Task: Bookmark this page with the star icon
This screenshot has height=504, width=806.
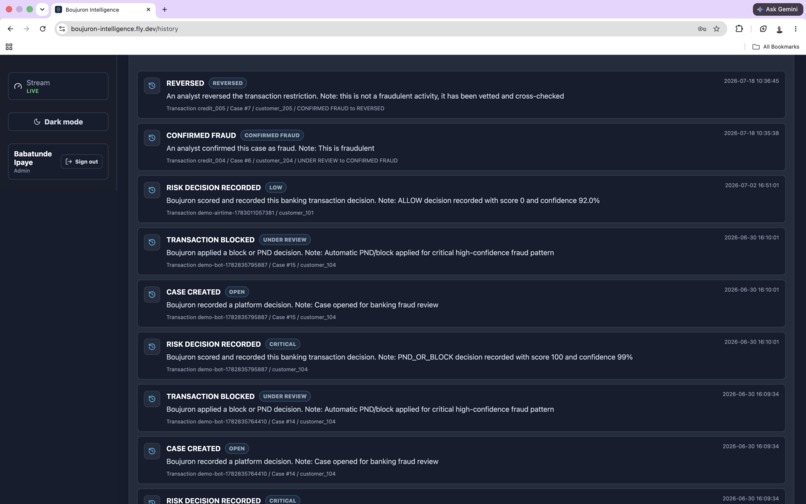Action: (717, 29)
